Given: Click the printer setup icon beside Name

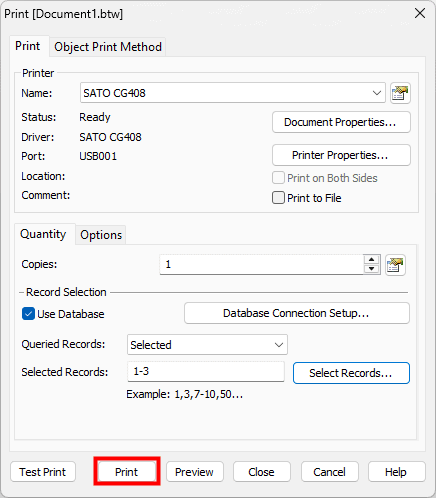Looking at the screenshot, I should [400, 93].
